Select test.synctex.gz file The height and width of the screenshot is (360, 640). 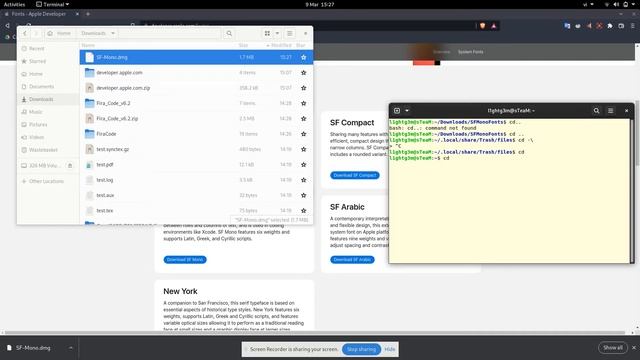pos(196,149)
